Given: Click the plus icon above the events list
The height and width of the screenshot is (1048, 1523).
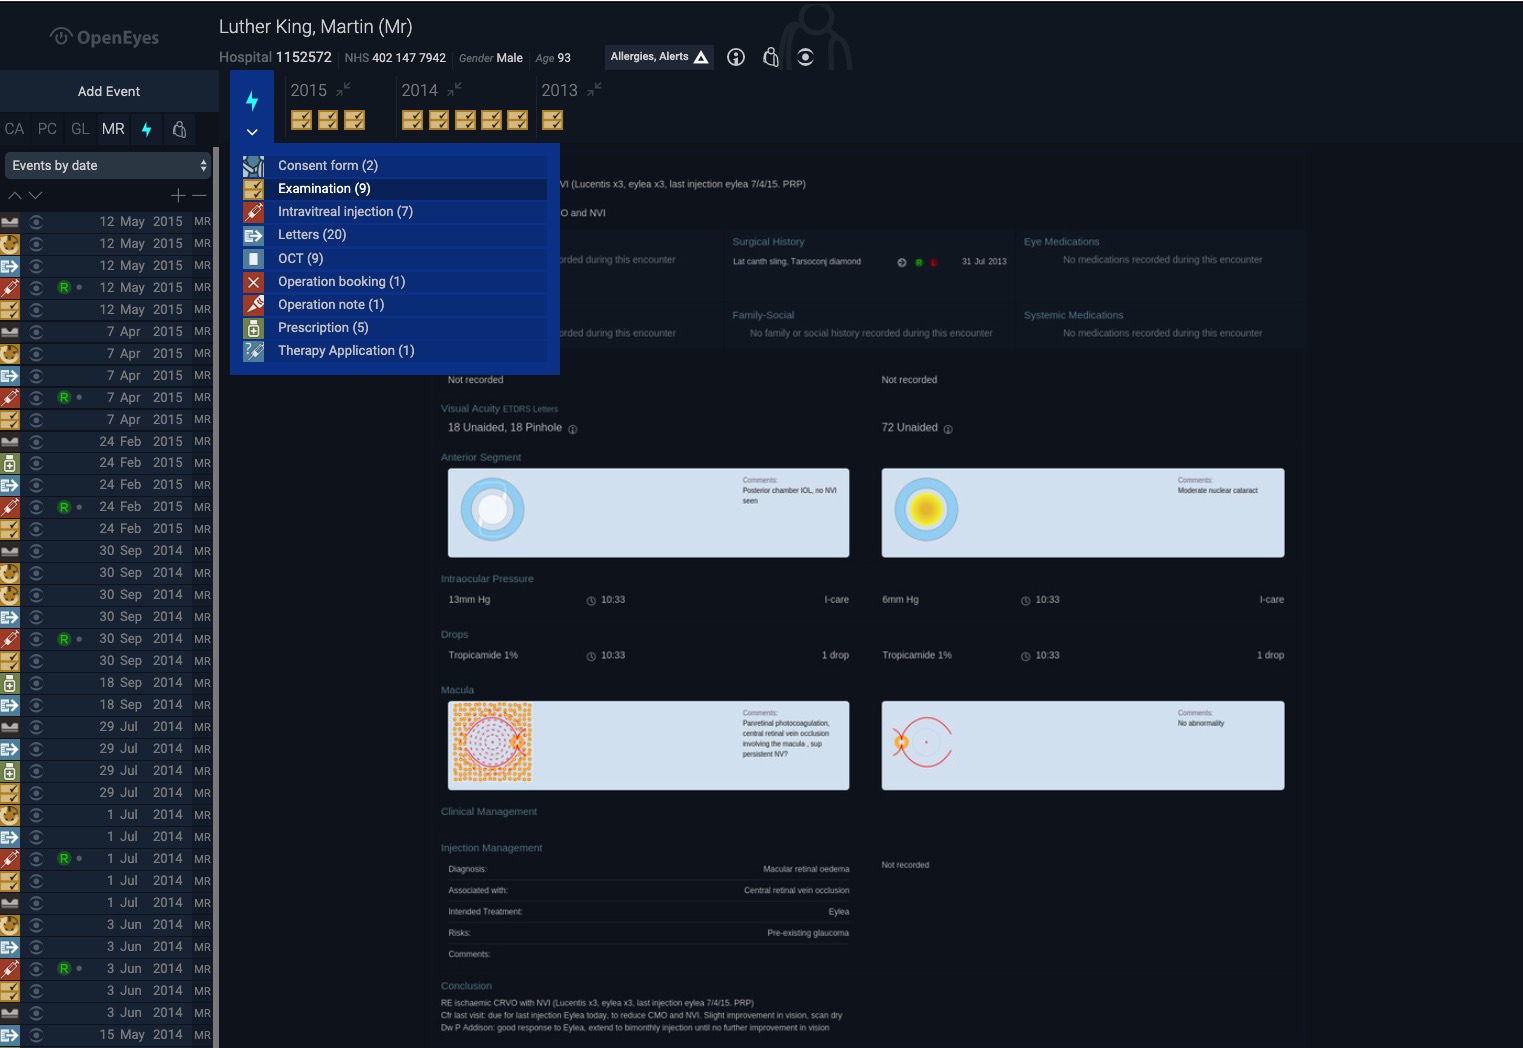Looking at the screenshot, I should coord(177,195).
